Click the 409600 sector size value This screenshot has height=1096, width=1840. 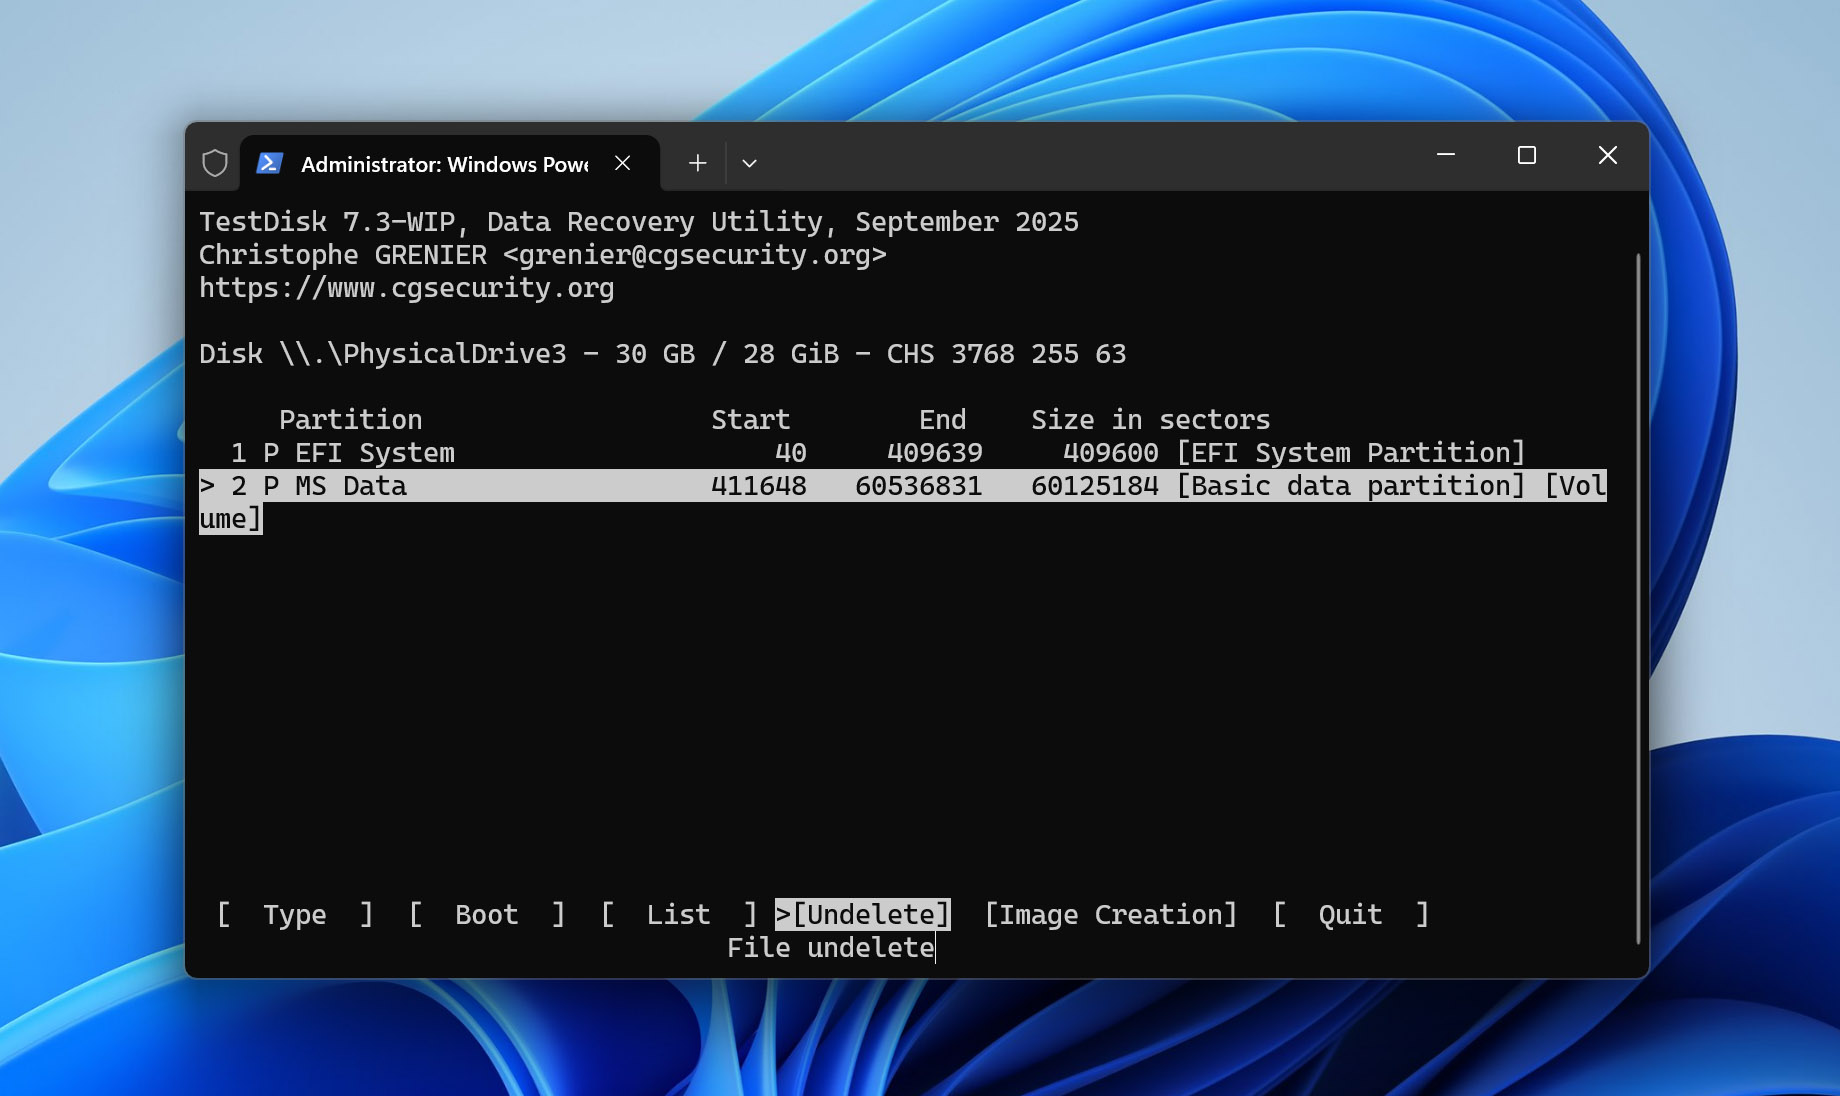point(1111,453)
